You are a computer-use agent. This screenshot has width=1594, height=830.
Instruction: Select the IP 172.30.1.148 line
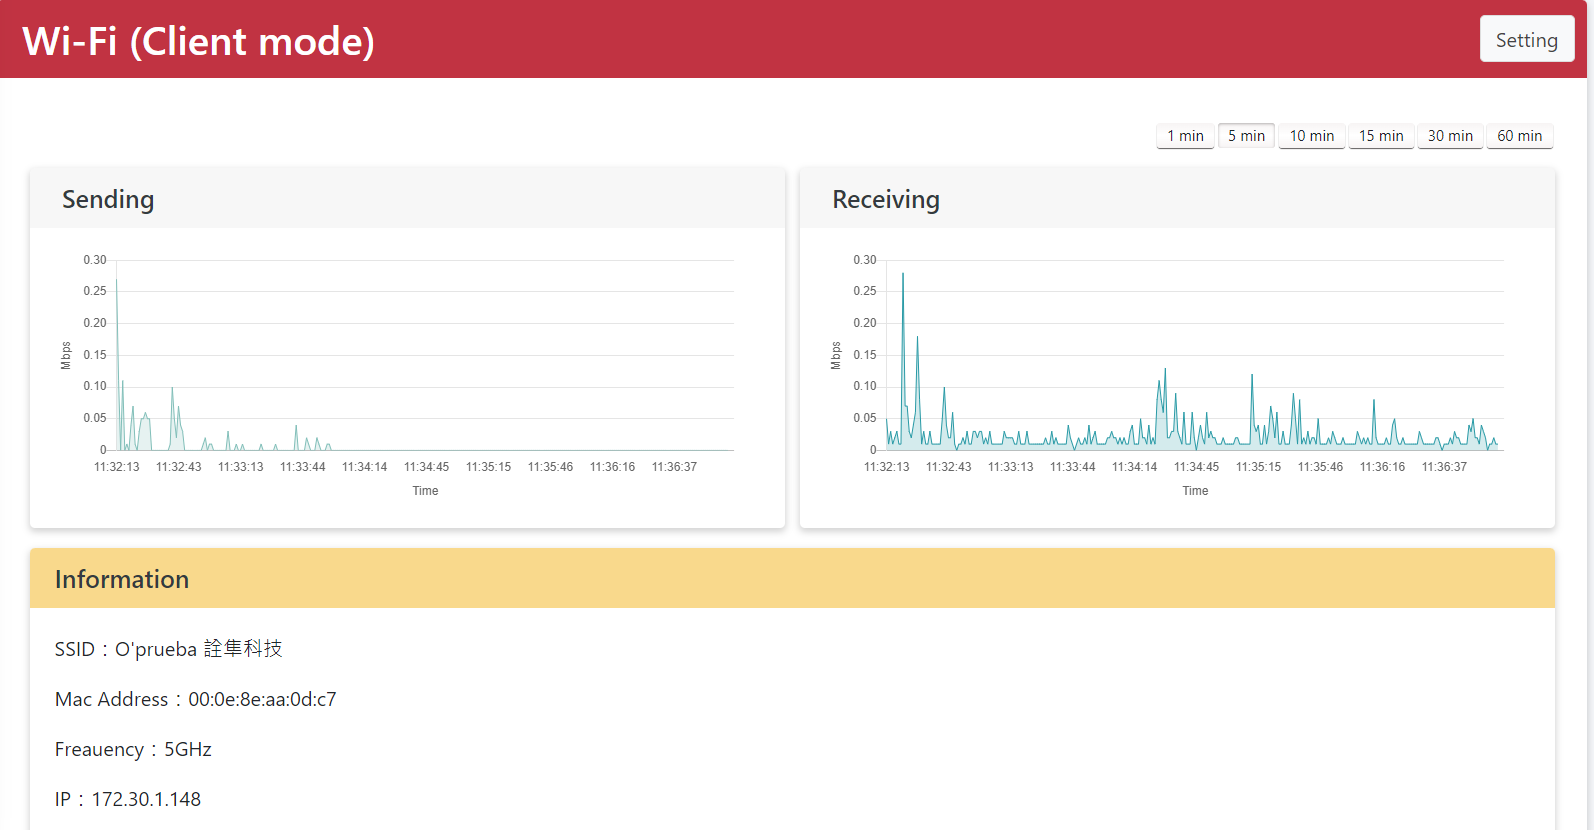tap(128, 799)
